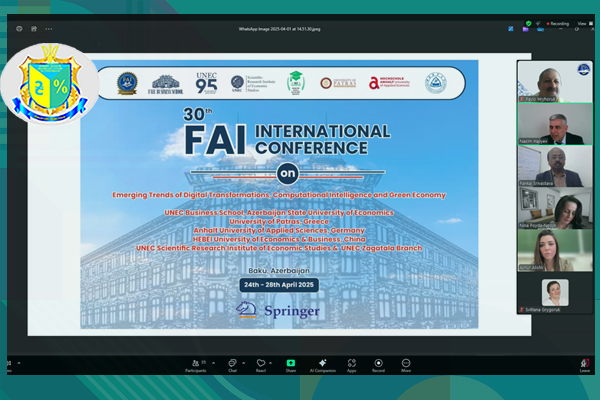
Task: Expand the video options arrow at toolbar left
Action: coord(19,363)
